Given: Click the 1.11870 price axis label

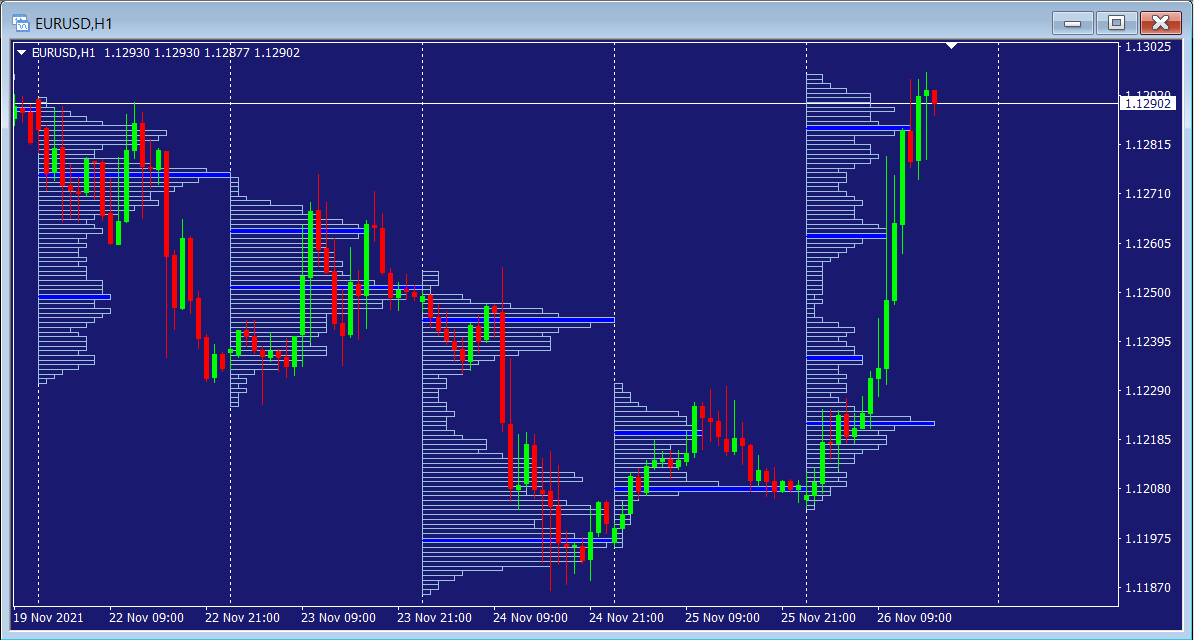Looking at the screenshot, I should 1147,587.
